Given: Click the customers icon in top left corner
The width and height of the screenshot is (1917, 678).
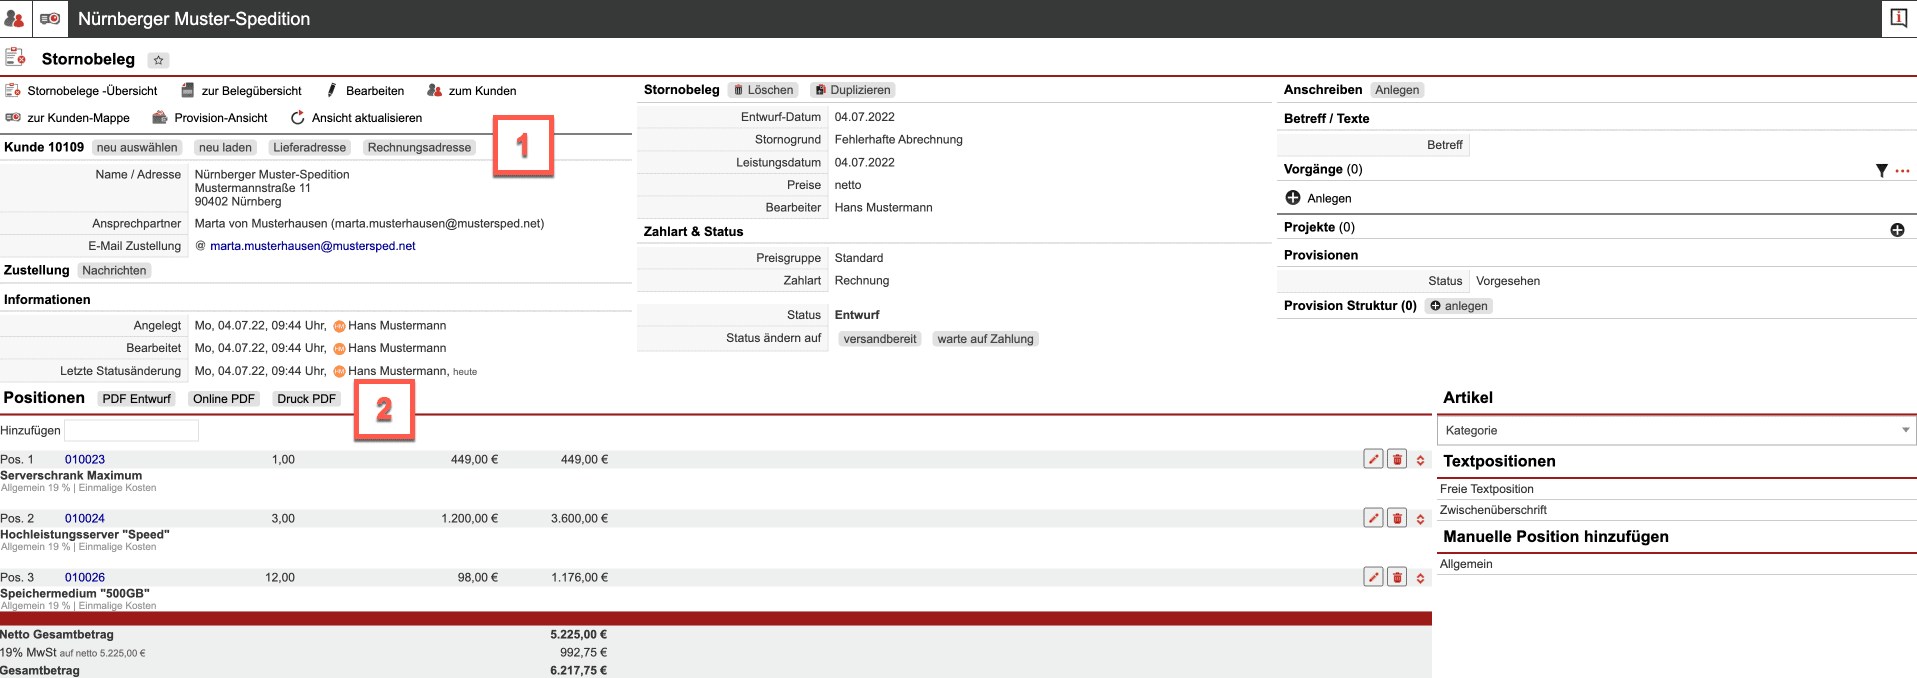Looking at the screenshot, I should [x=14, y=18].
